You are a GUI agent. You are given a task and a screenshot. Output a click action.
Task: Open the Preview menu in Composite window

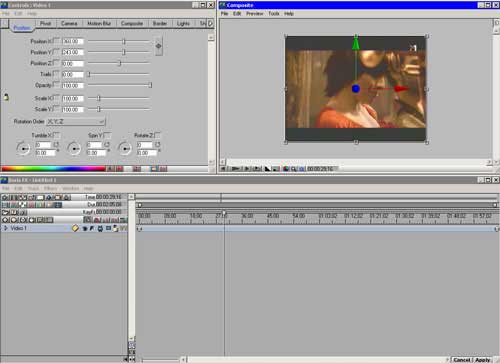point(255,14)
